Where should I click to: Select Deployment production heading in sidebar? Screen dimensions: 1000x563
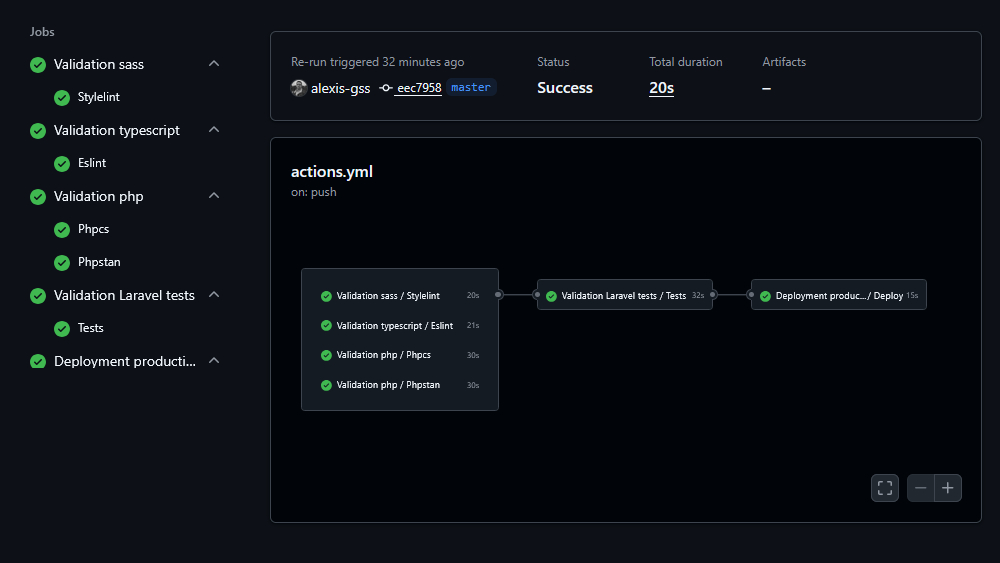pyautogui.click(x=125, y=361)
